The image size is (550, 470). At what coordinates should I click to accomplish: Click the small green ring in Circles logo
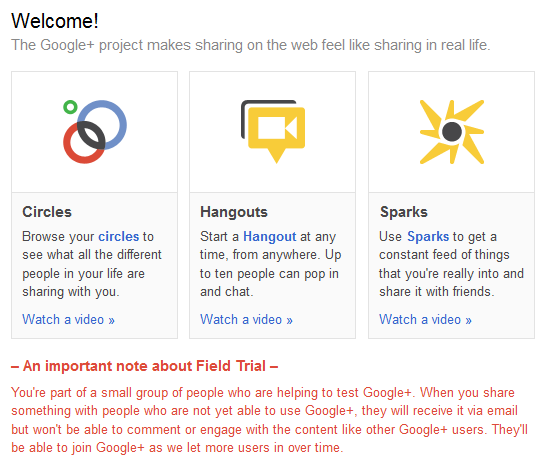70,107
